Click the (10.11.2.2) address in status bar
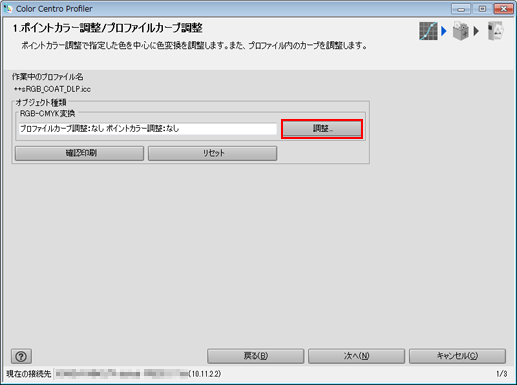This screenshot has width=517, height=385. pyautogui.click(x=205, y=374)
